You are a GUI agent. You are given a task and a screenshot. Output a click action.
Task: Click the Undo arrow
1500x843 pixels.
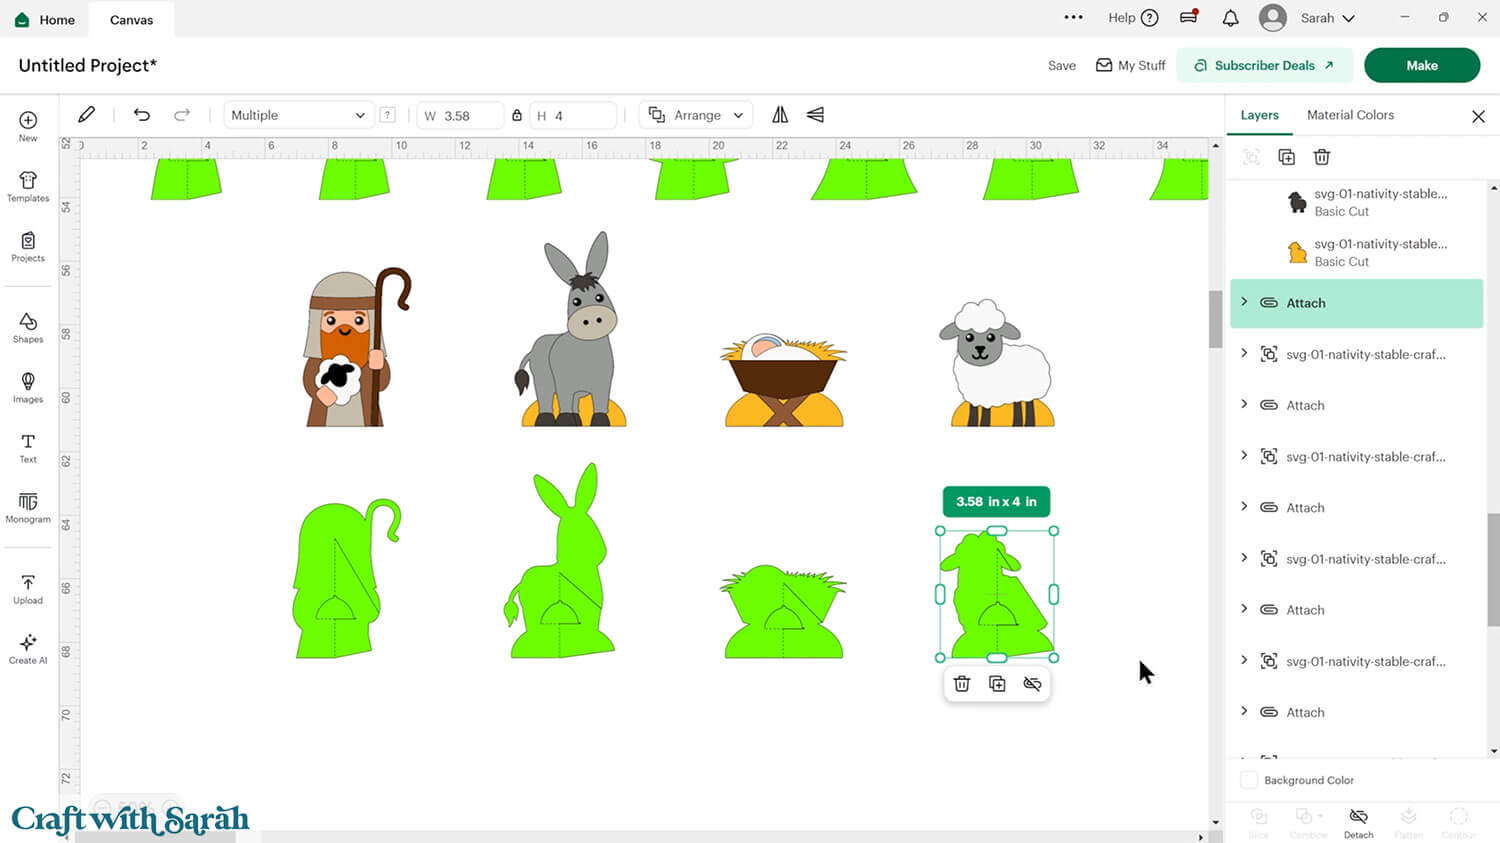click(x=142, y=115)
